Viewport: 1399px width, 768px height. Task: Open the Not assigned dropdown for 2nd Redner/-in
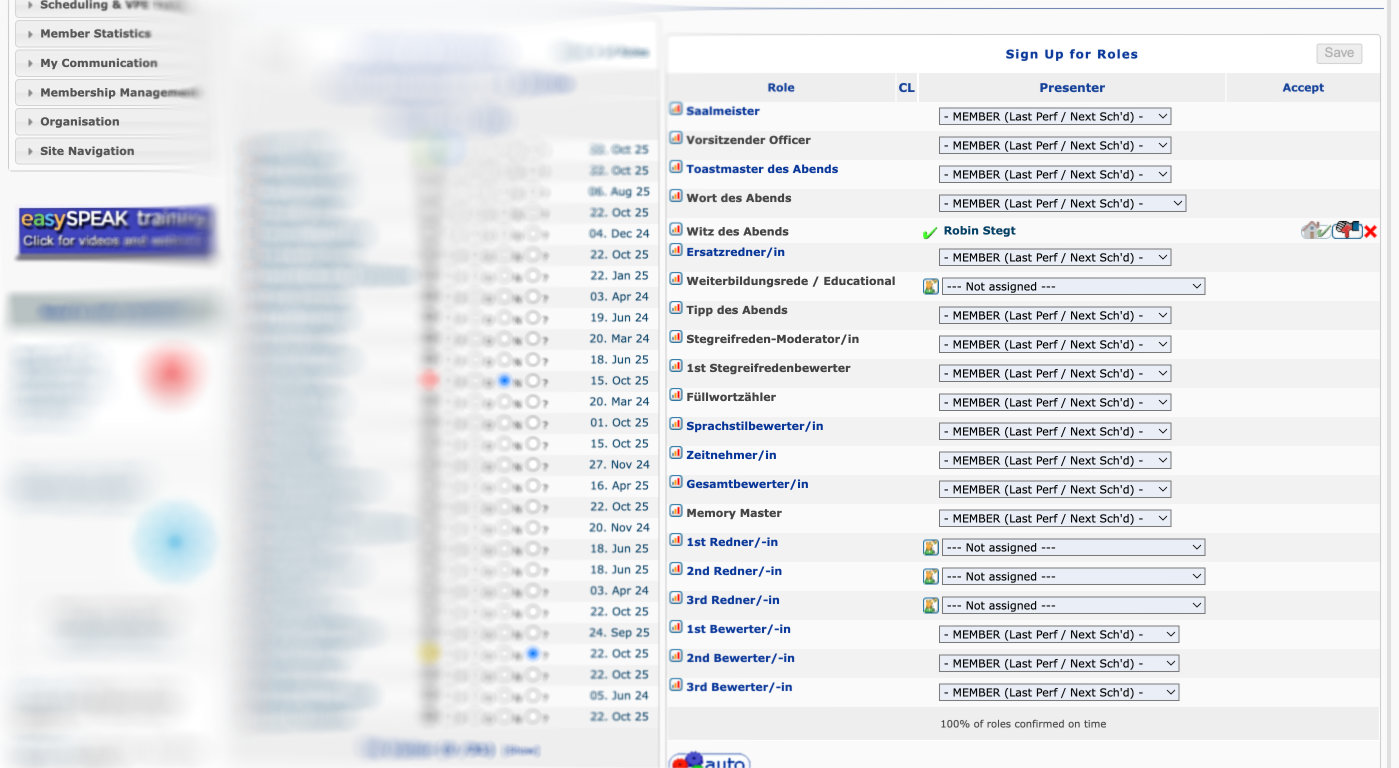1073,577
